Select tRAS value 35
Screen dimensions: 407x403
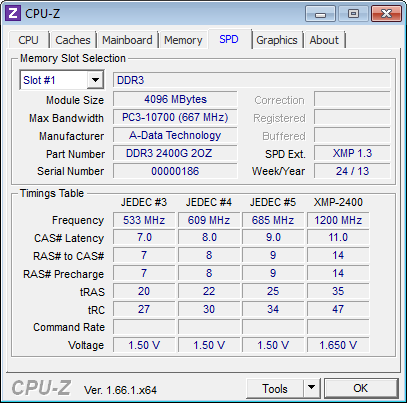coord(338,291)
